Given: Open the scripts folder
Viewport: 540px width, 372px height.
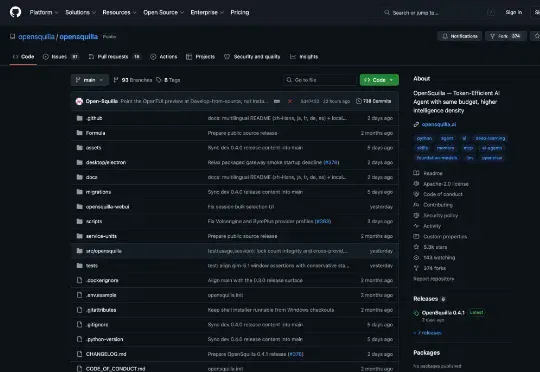Looking at the screenshot, I should pyautogui.click(x=94, y=221).
